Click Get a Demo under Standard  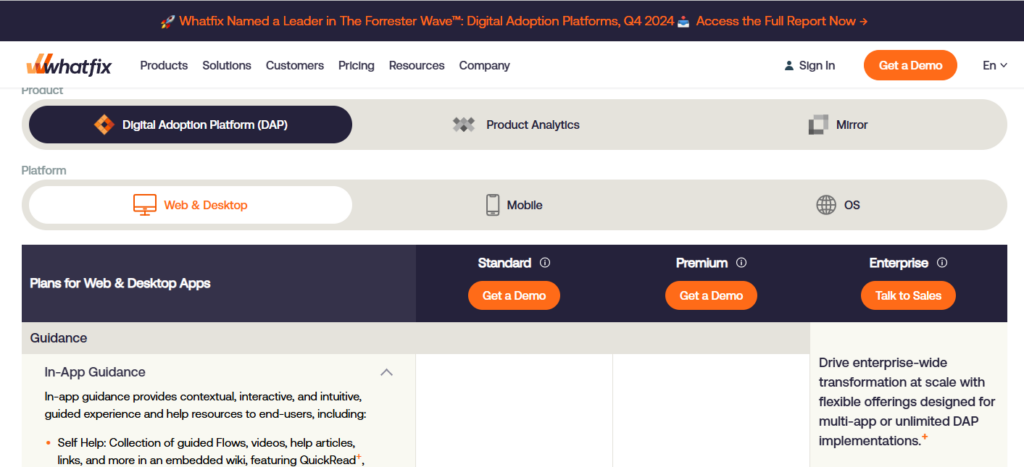pyautogui.click(x=514, y=295)
